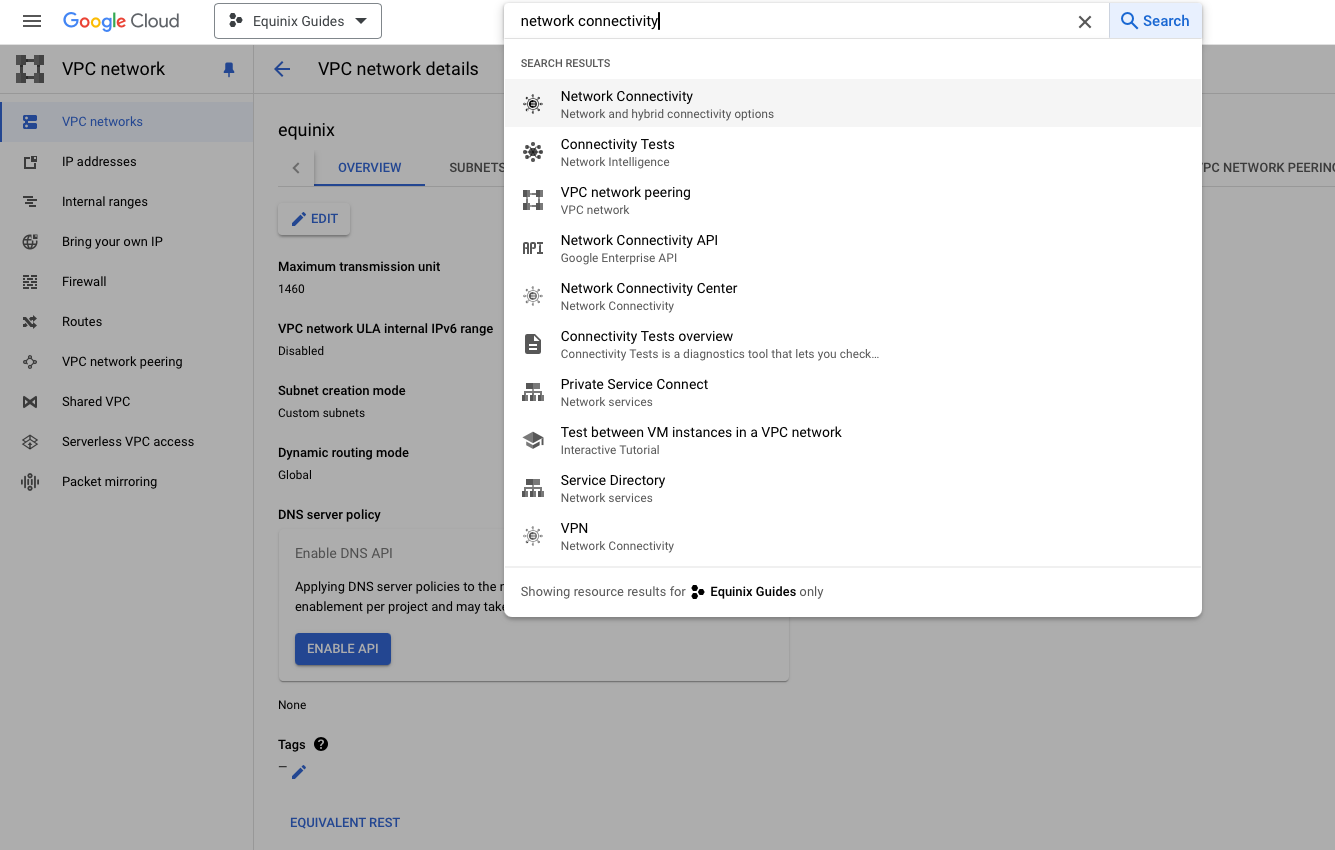Click the Shared VPC sidebar icon
The width and height of the screenshot is (1335, 850).
30,401
